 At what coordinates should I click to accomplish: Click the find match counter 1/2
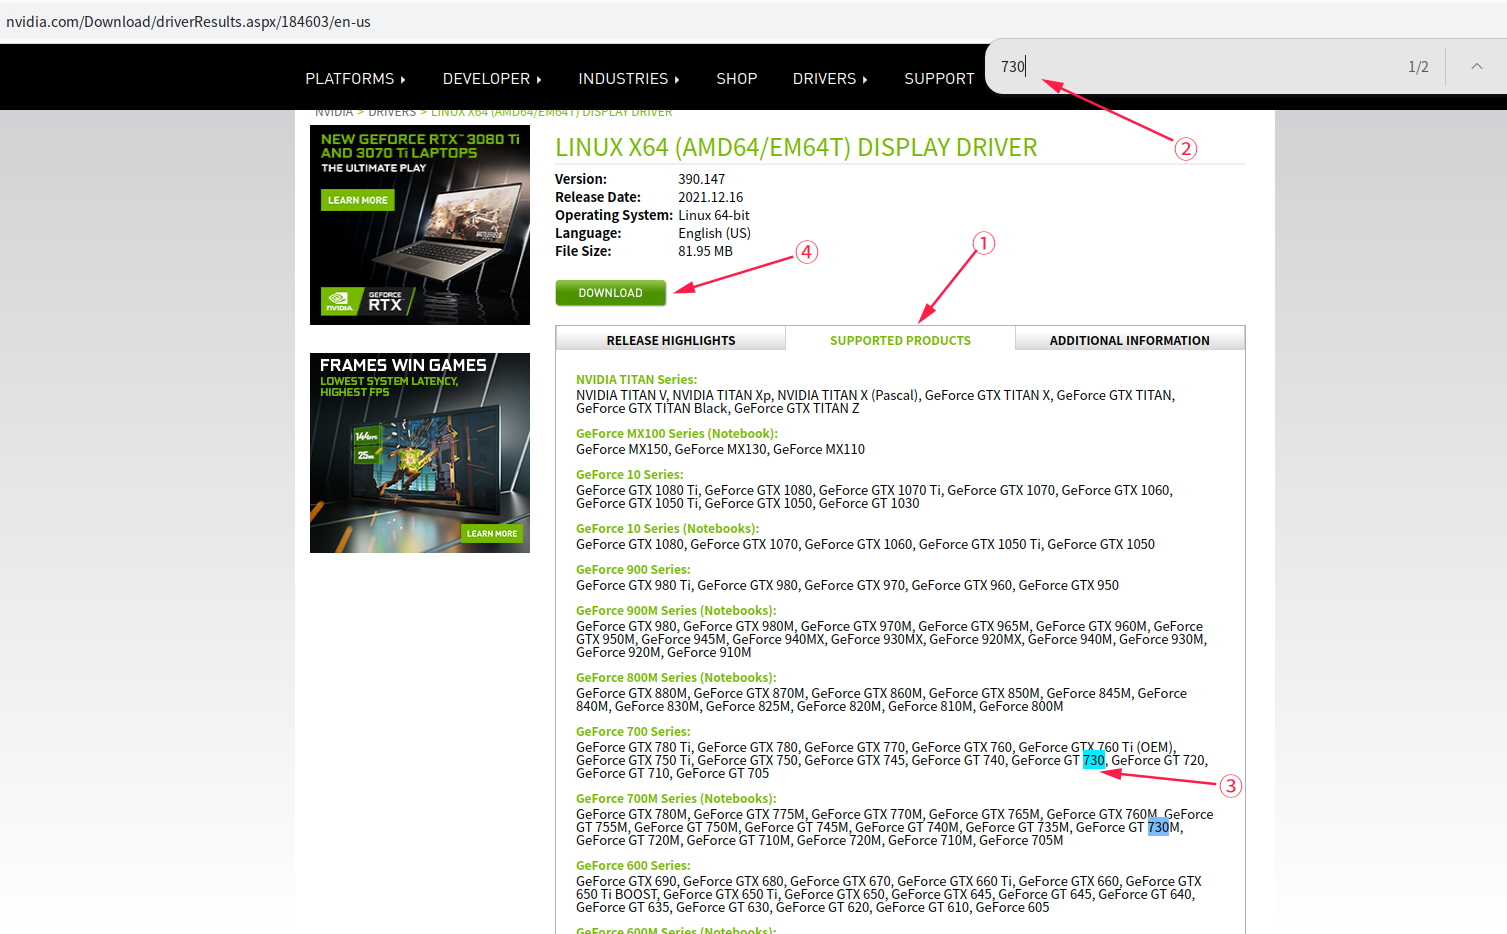tap(1418, 67)
